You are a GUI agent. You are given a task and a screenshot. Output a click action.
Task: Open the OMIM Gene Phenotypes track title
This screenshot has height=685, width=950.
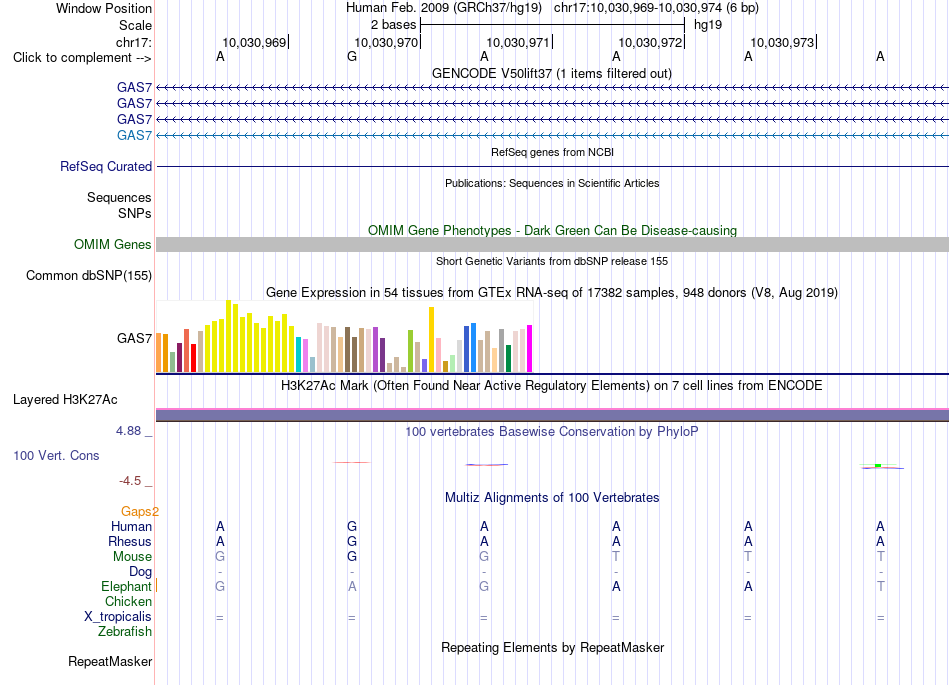(552, 230)
